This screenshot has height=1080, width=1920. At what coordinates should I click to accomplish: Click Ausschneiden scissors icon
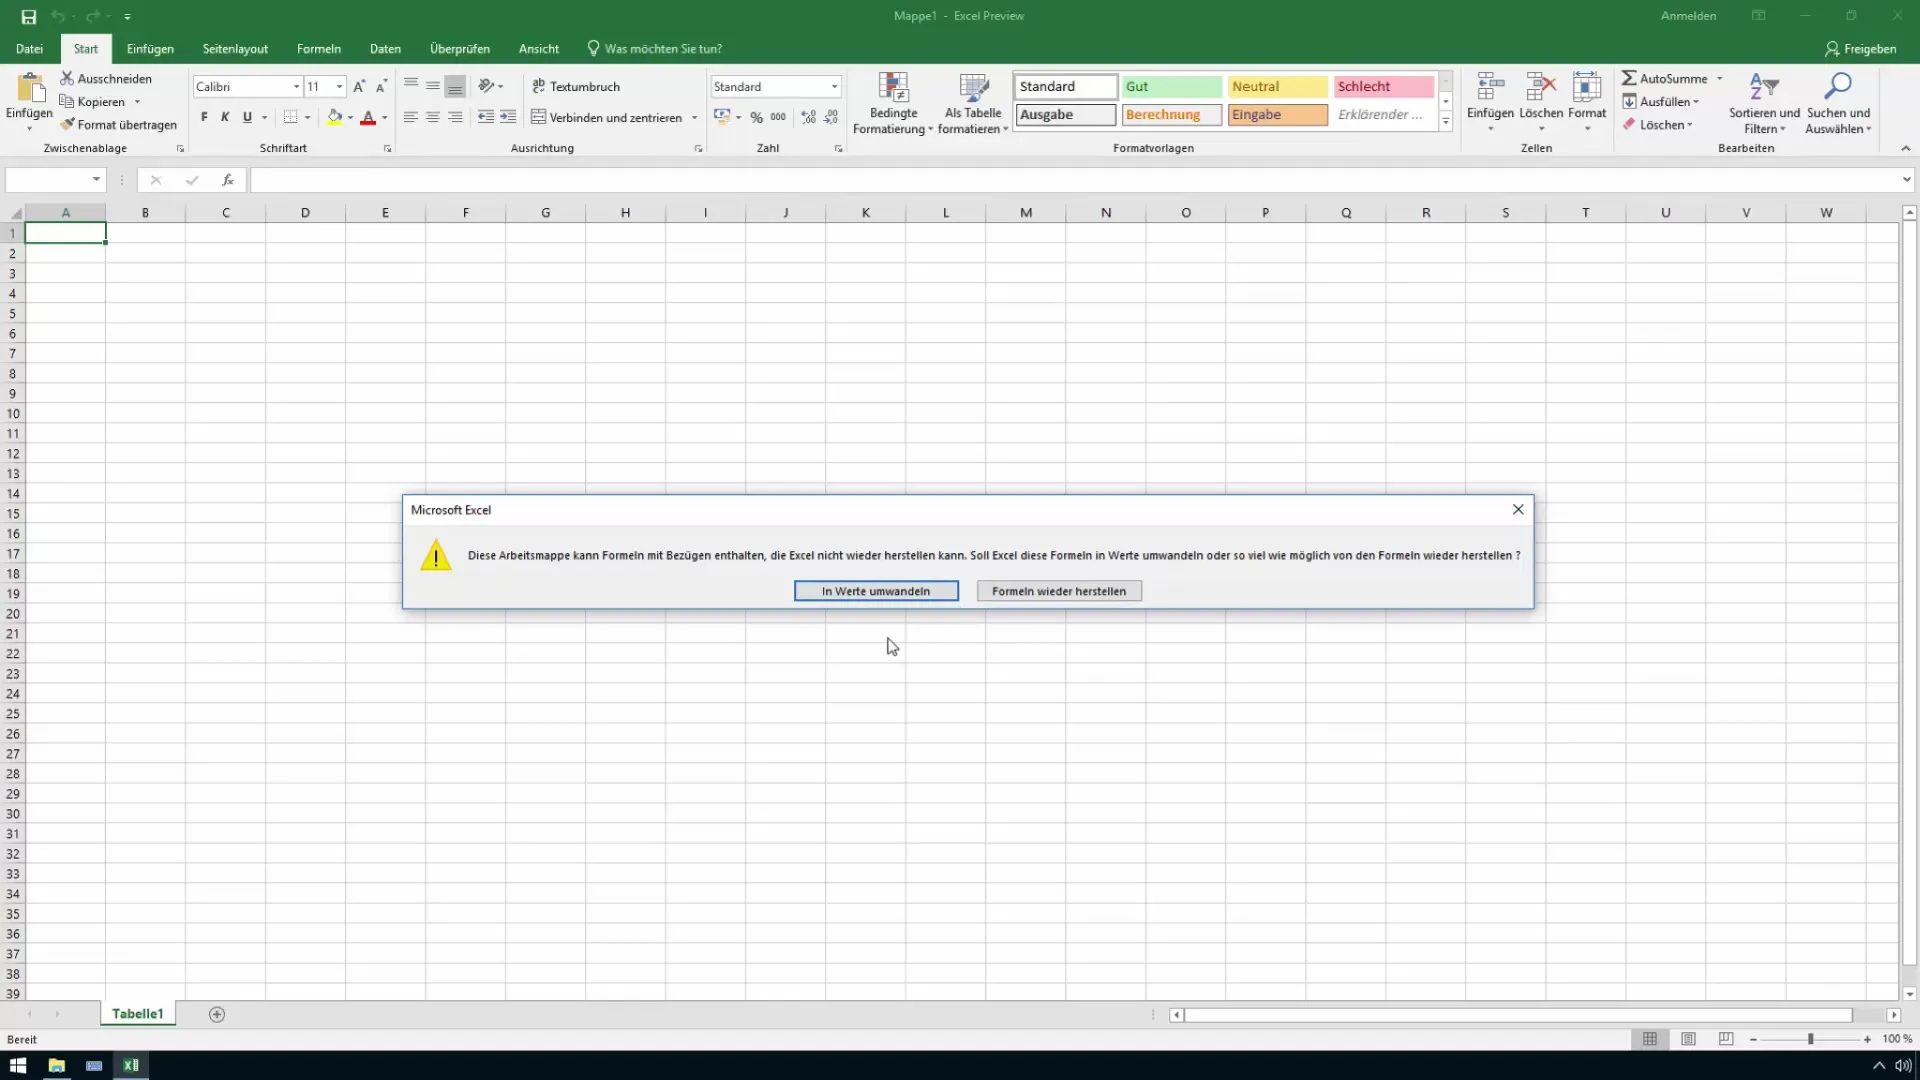tap(67, 78)
